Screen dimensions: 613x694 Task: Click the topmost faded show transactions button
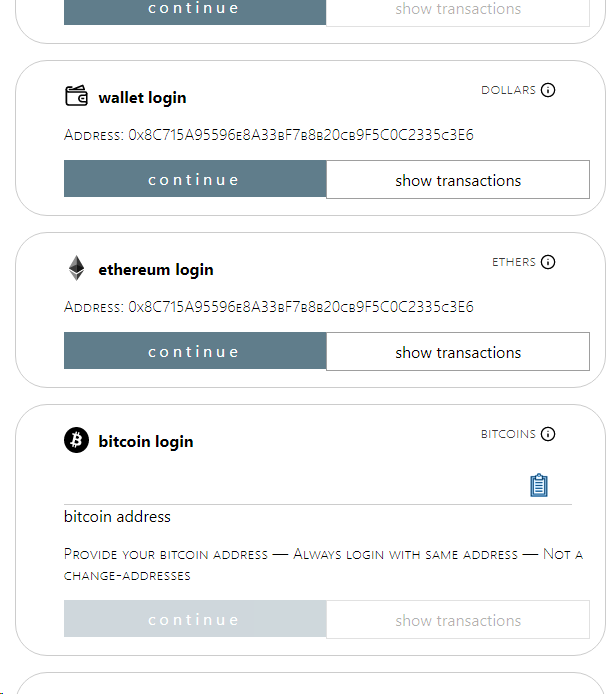click(x=458, y=11)
